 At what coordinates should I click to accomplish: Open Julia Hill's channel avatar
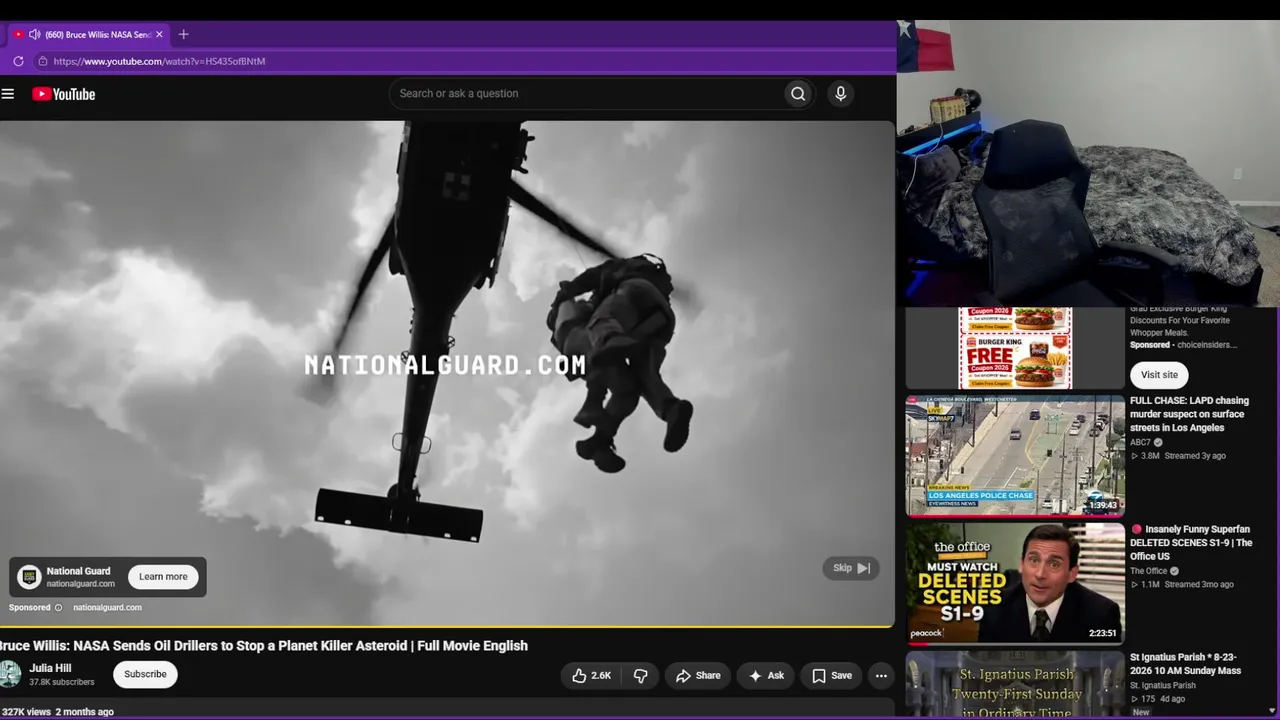pos(10,674)
